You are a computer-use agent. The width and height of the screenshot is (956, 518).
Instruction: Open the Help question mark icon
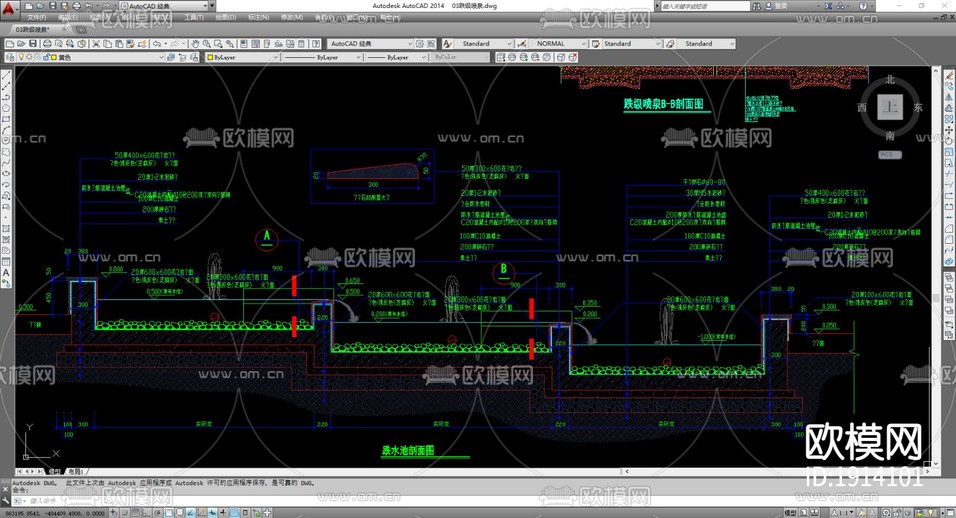863,5
